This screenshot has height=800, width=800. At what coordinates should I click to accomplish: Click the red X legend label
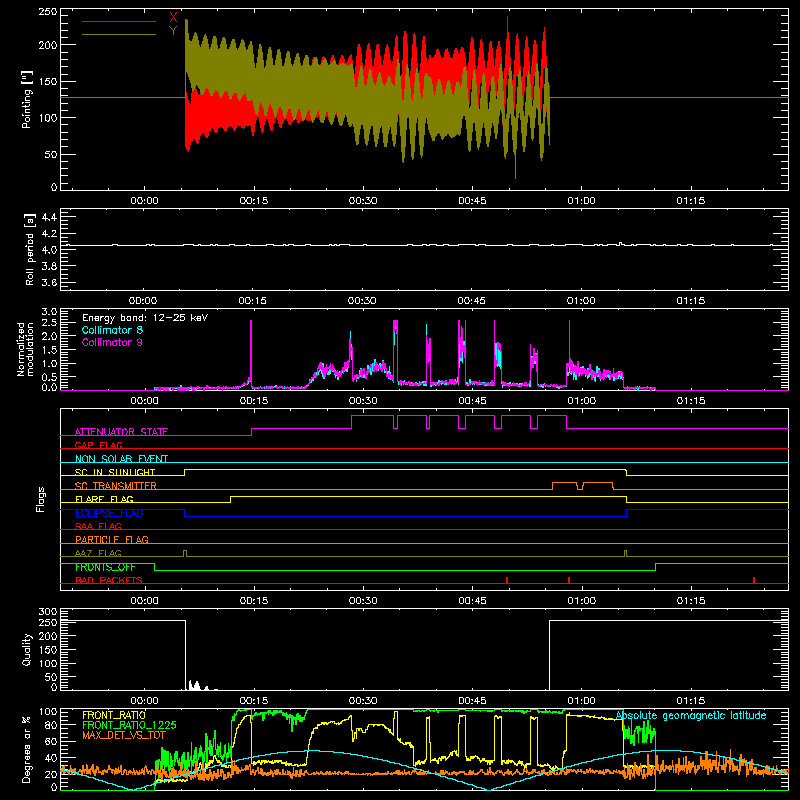coord(173,17)
